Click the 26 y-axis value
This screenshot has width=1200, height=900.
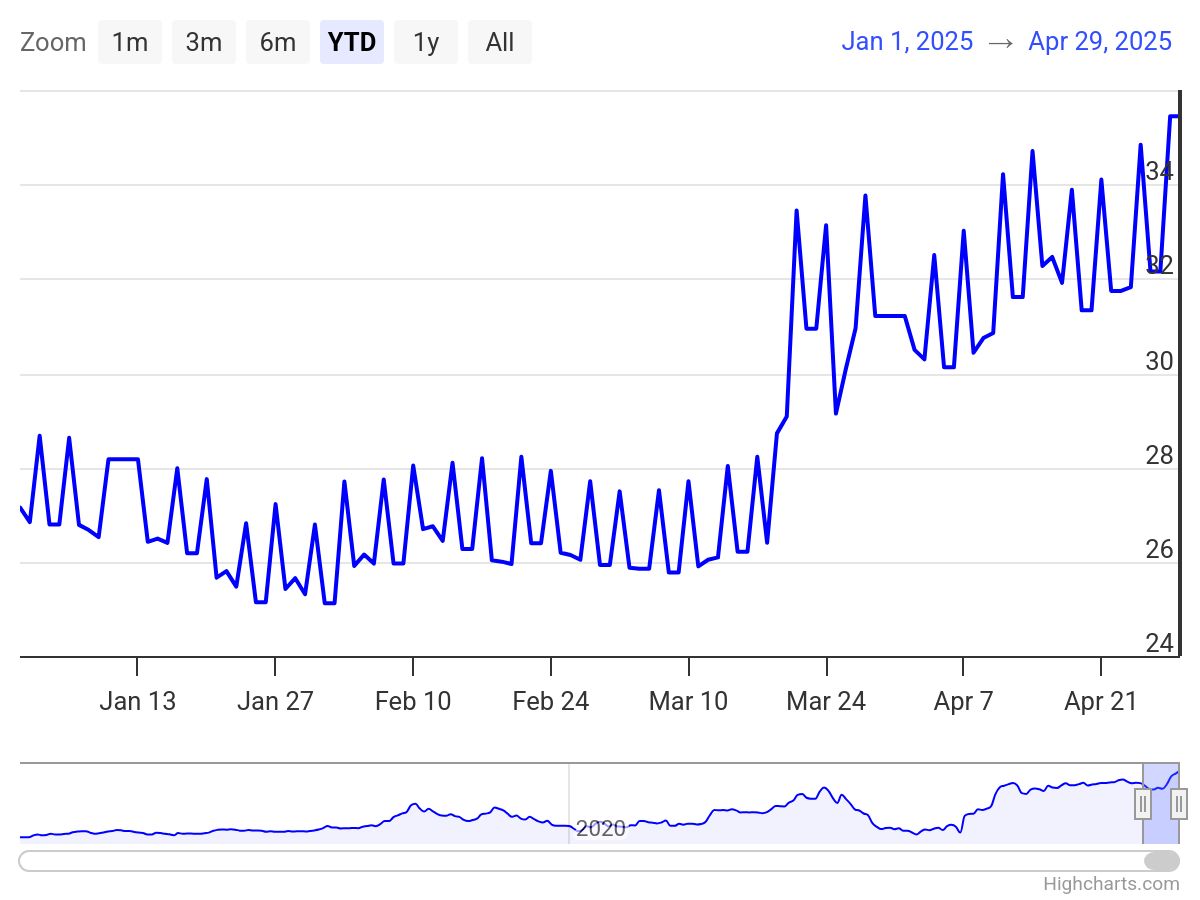(1160, 549)
